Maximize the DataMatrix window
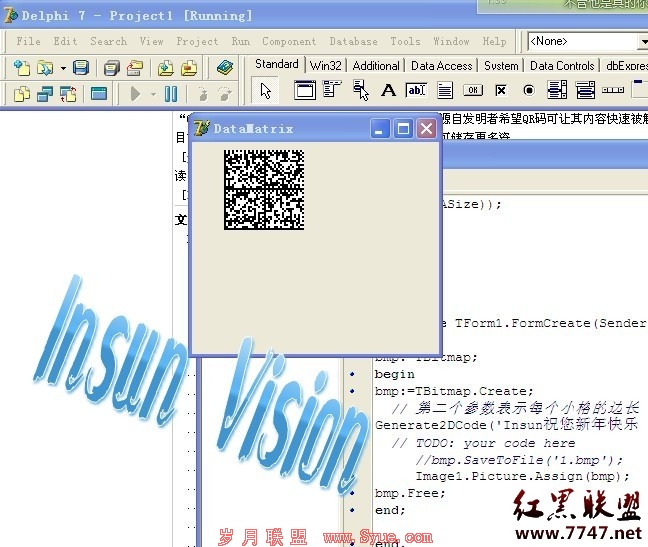The height and width of the screenshot is (547, 648). tap(403, 129)
